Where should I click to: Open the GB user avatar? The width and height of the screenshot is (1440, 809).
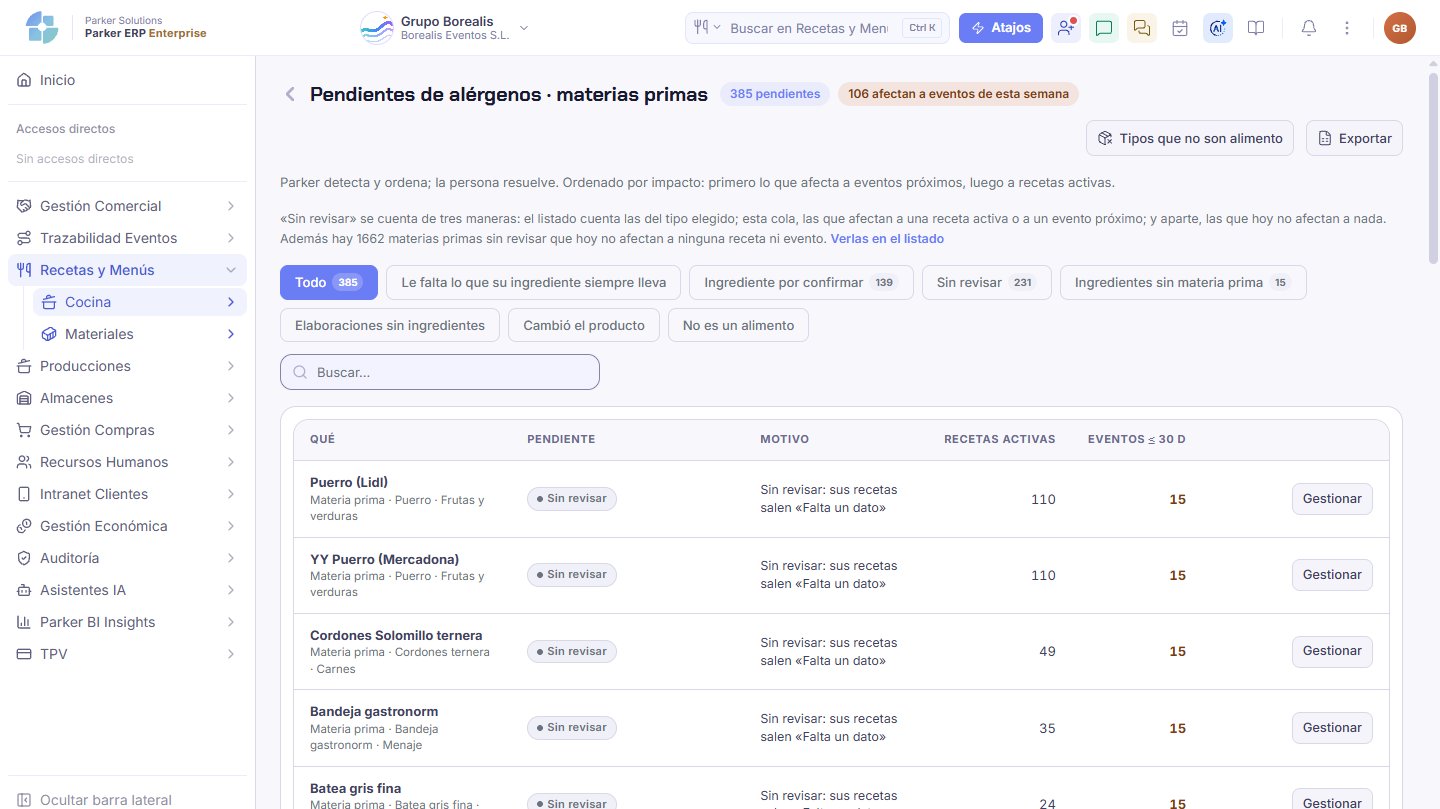(1400, 28)
